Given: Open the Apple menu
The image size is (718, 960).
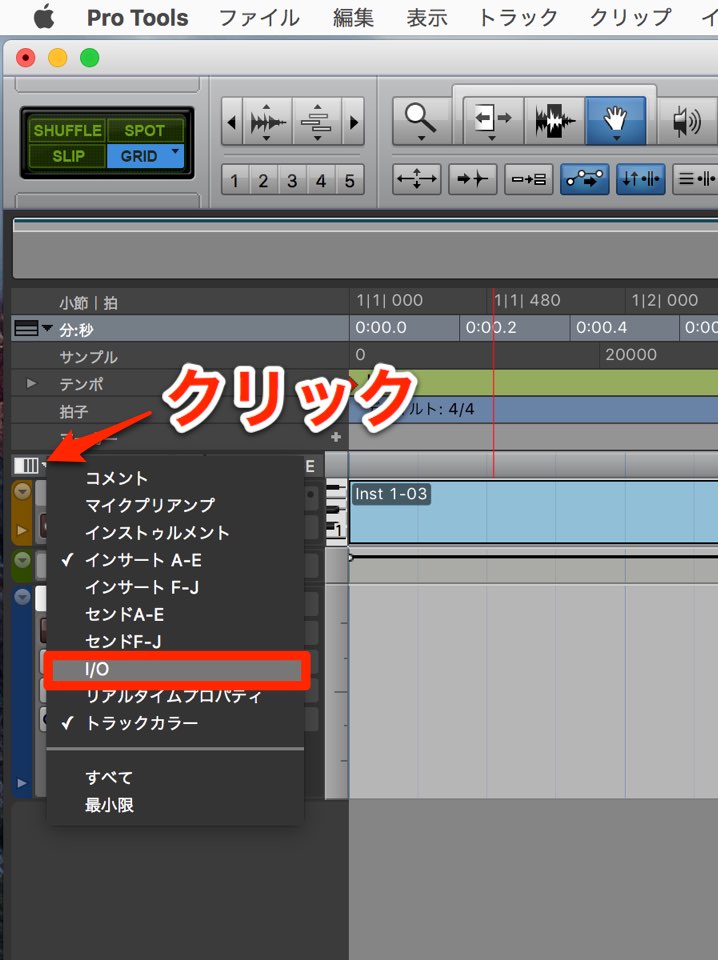Looking at the screenshot, I should (x=43, y=17).
